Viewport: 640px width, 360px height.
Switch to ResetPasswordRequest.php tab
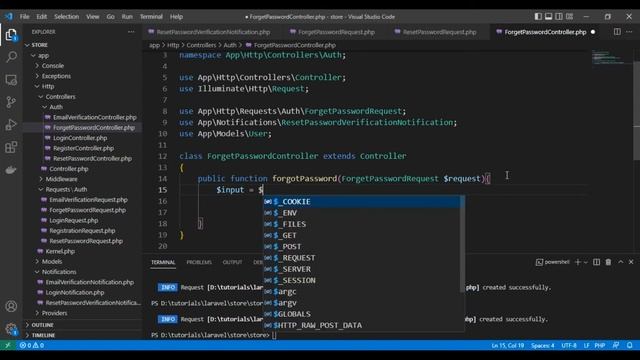439,32
